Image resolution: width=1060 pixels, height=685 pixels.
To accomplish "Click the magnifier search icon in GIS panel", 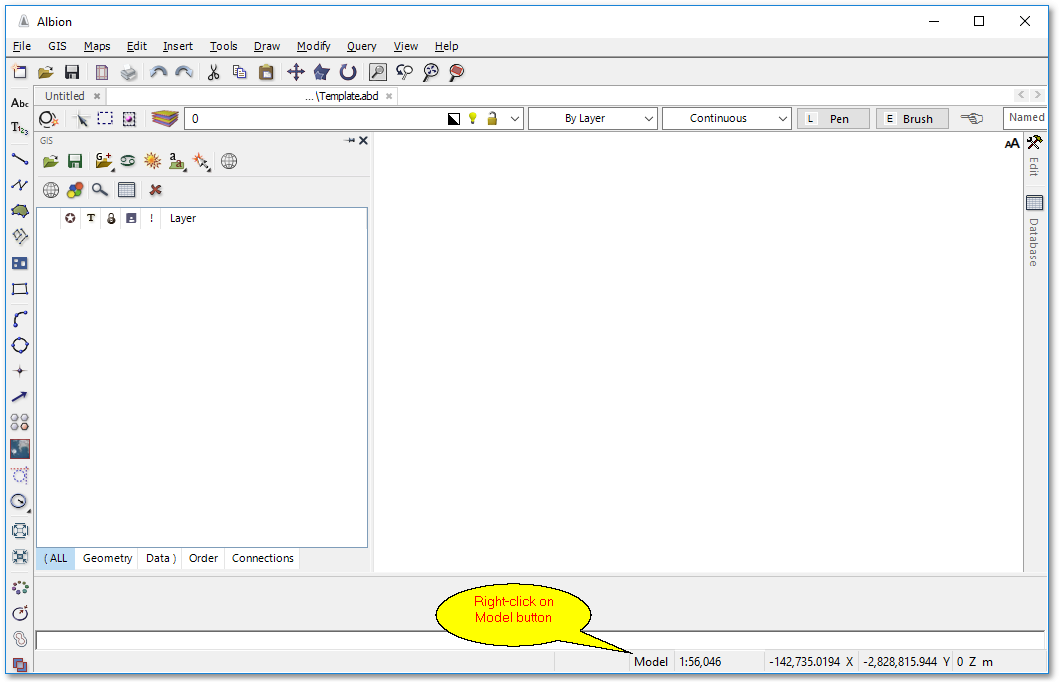I will 100,190.
